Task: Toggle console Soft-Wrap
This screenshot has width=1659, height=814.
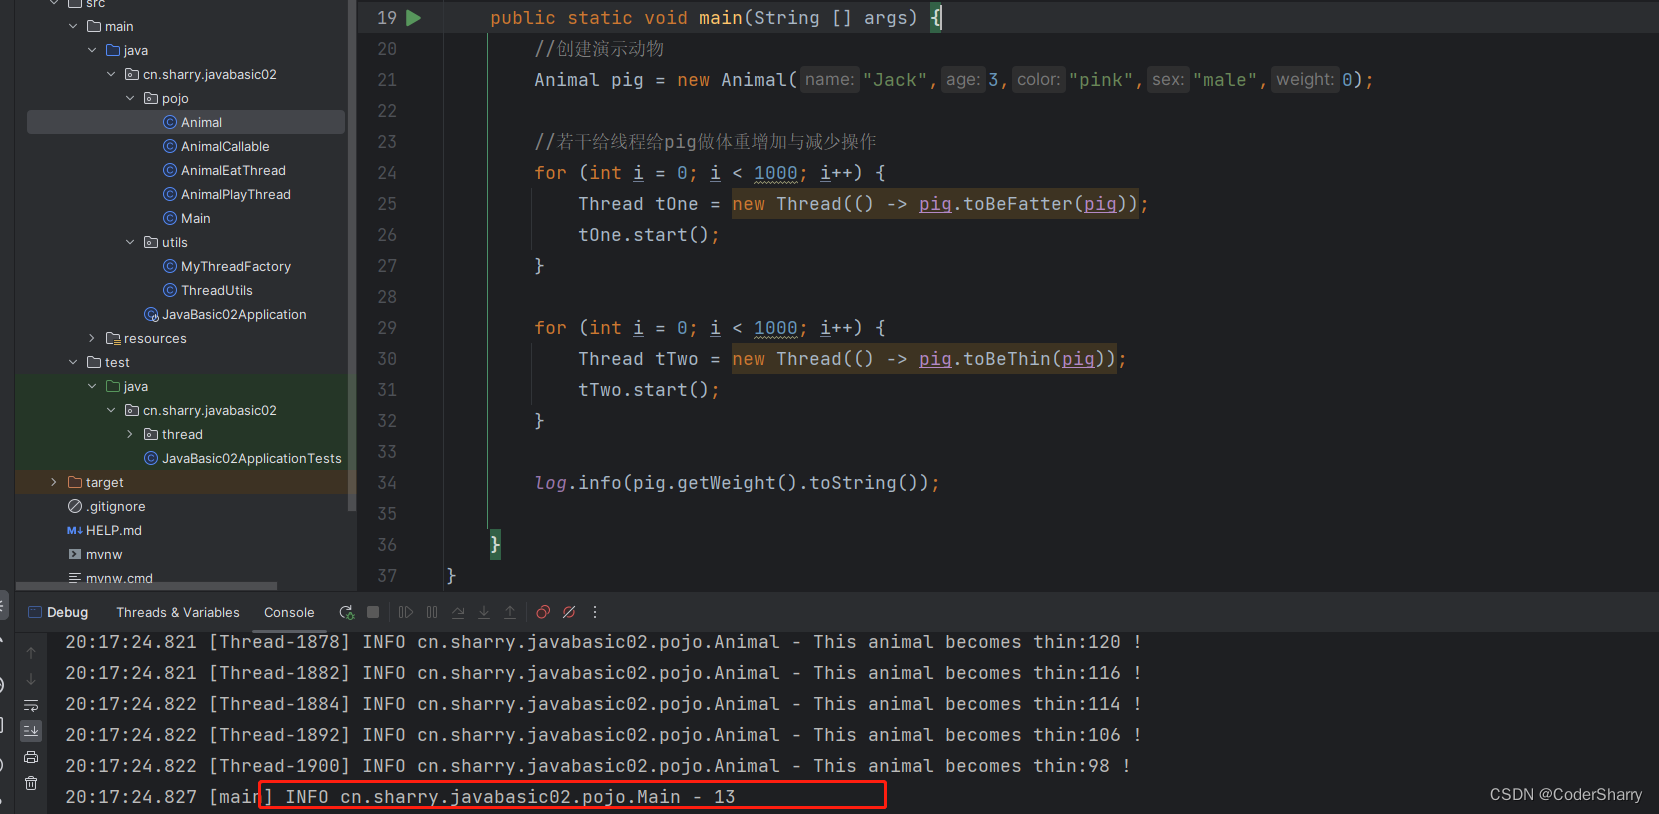Action: (x=31, y=705)
